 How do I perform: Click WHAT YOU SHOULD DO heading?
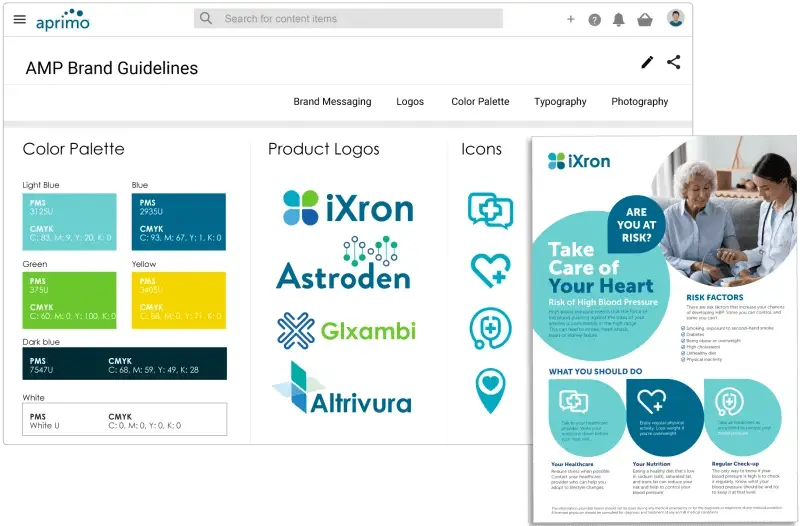(x=595, y=371)
